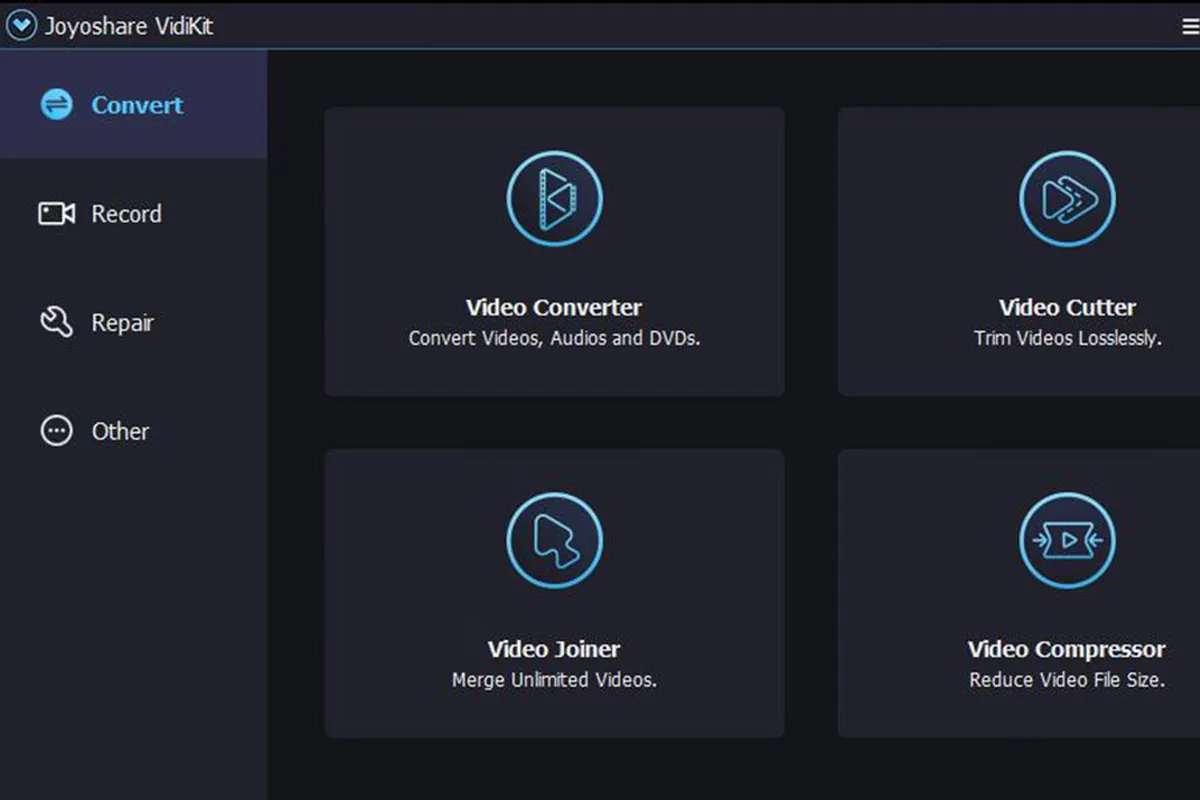1200x800 pixels.
Task: Switch to the Convert tab label
Action: tap(137, 105)
